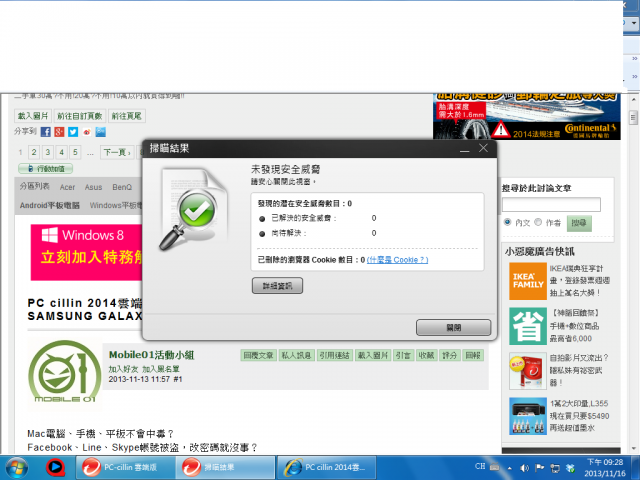Open the pinned media player taskbar icon

coord(56,468)
